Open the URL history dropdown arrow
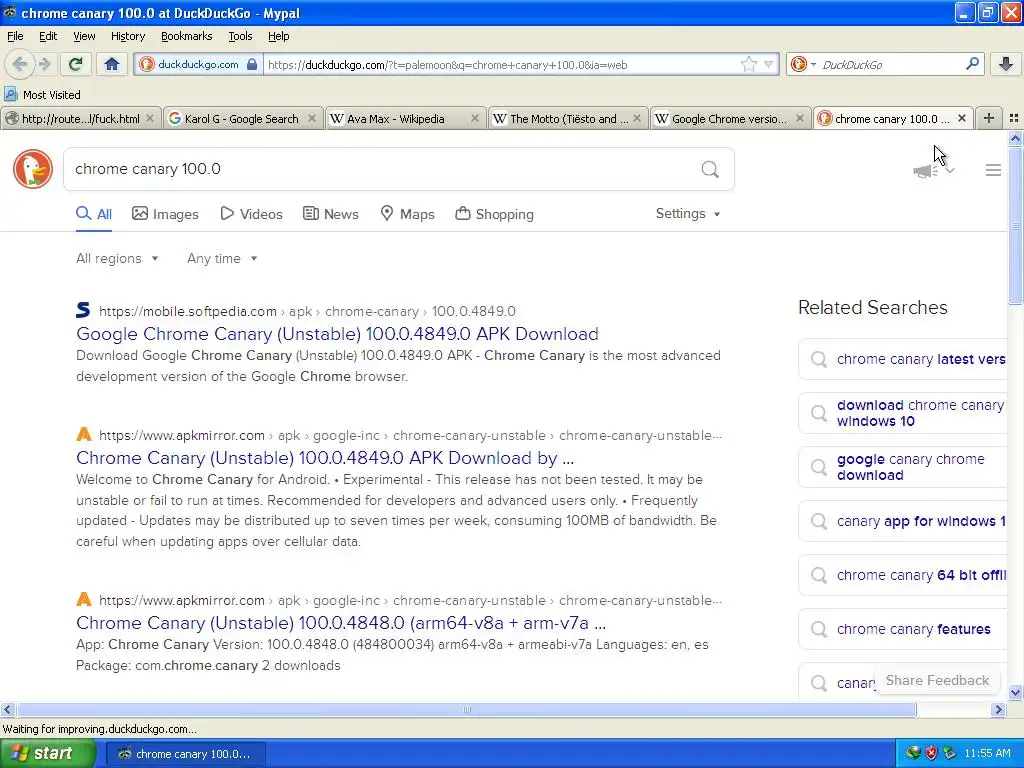 tap(769, 64)
